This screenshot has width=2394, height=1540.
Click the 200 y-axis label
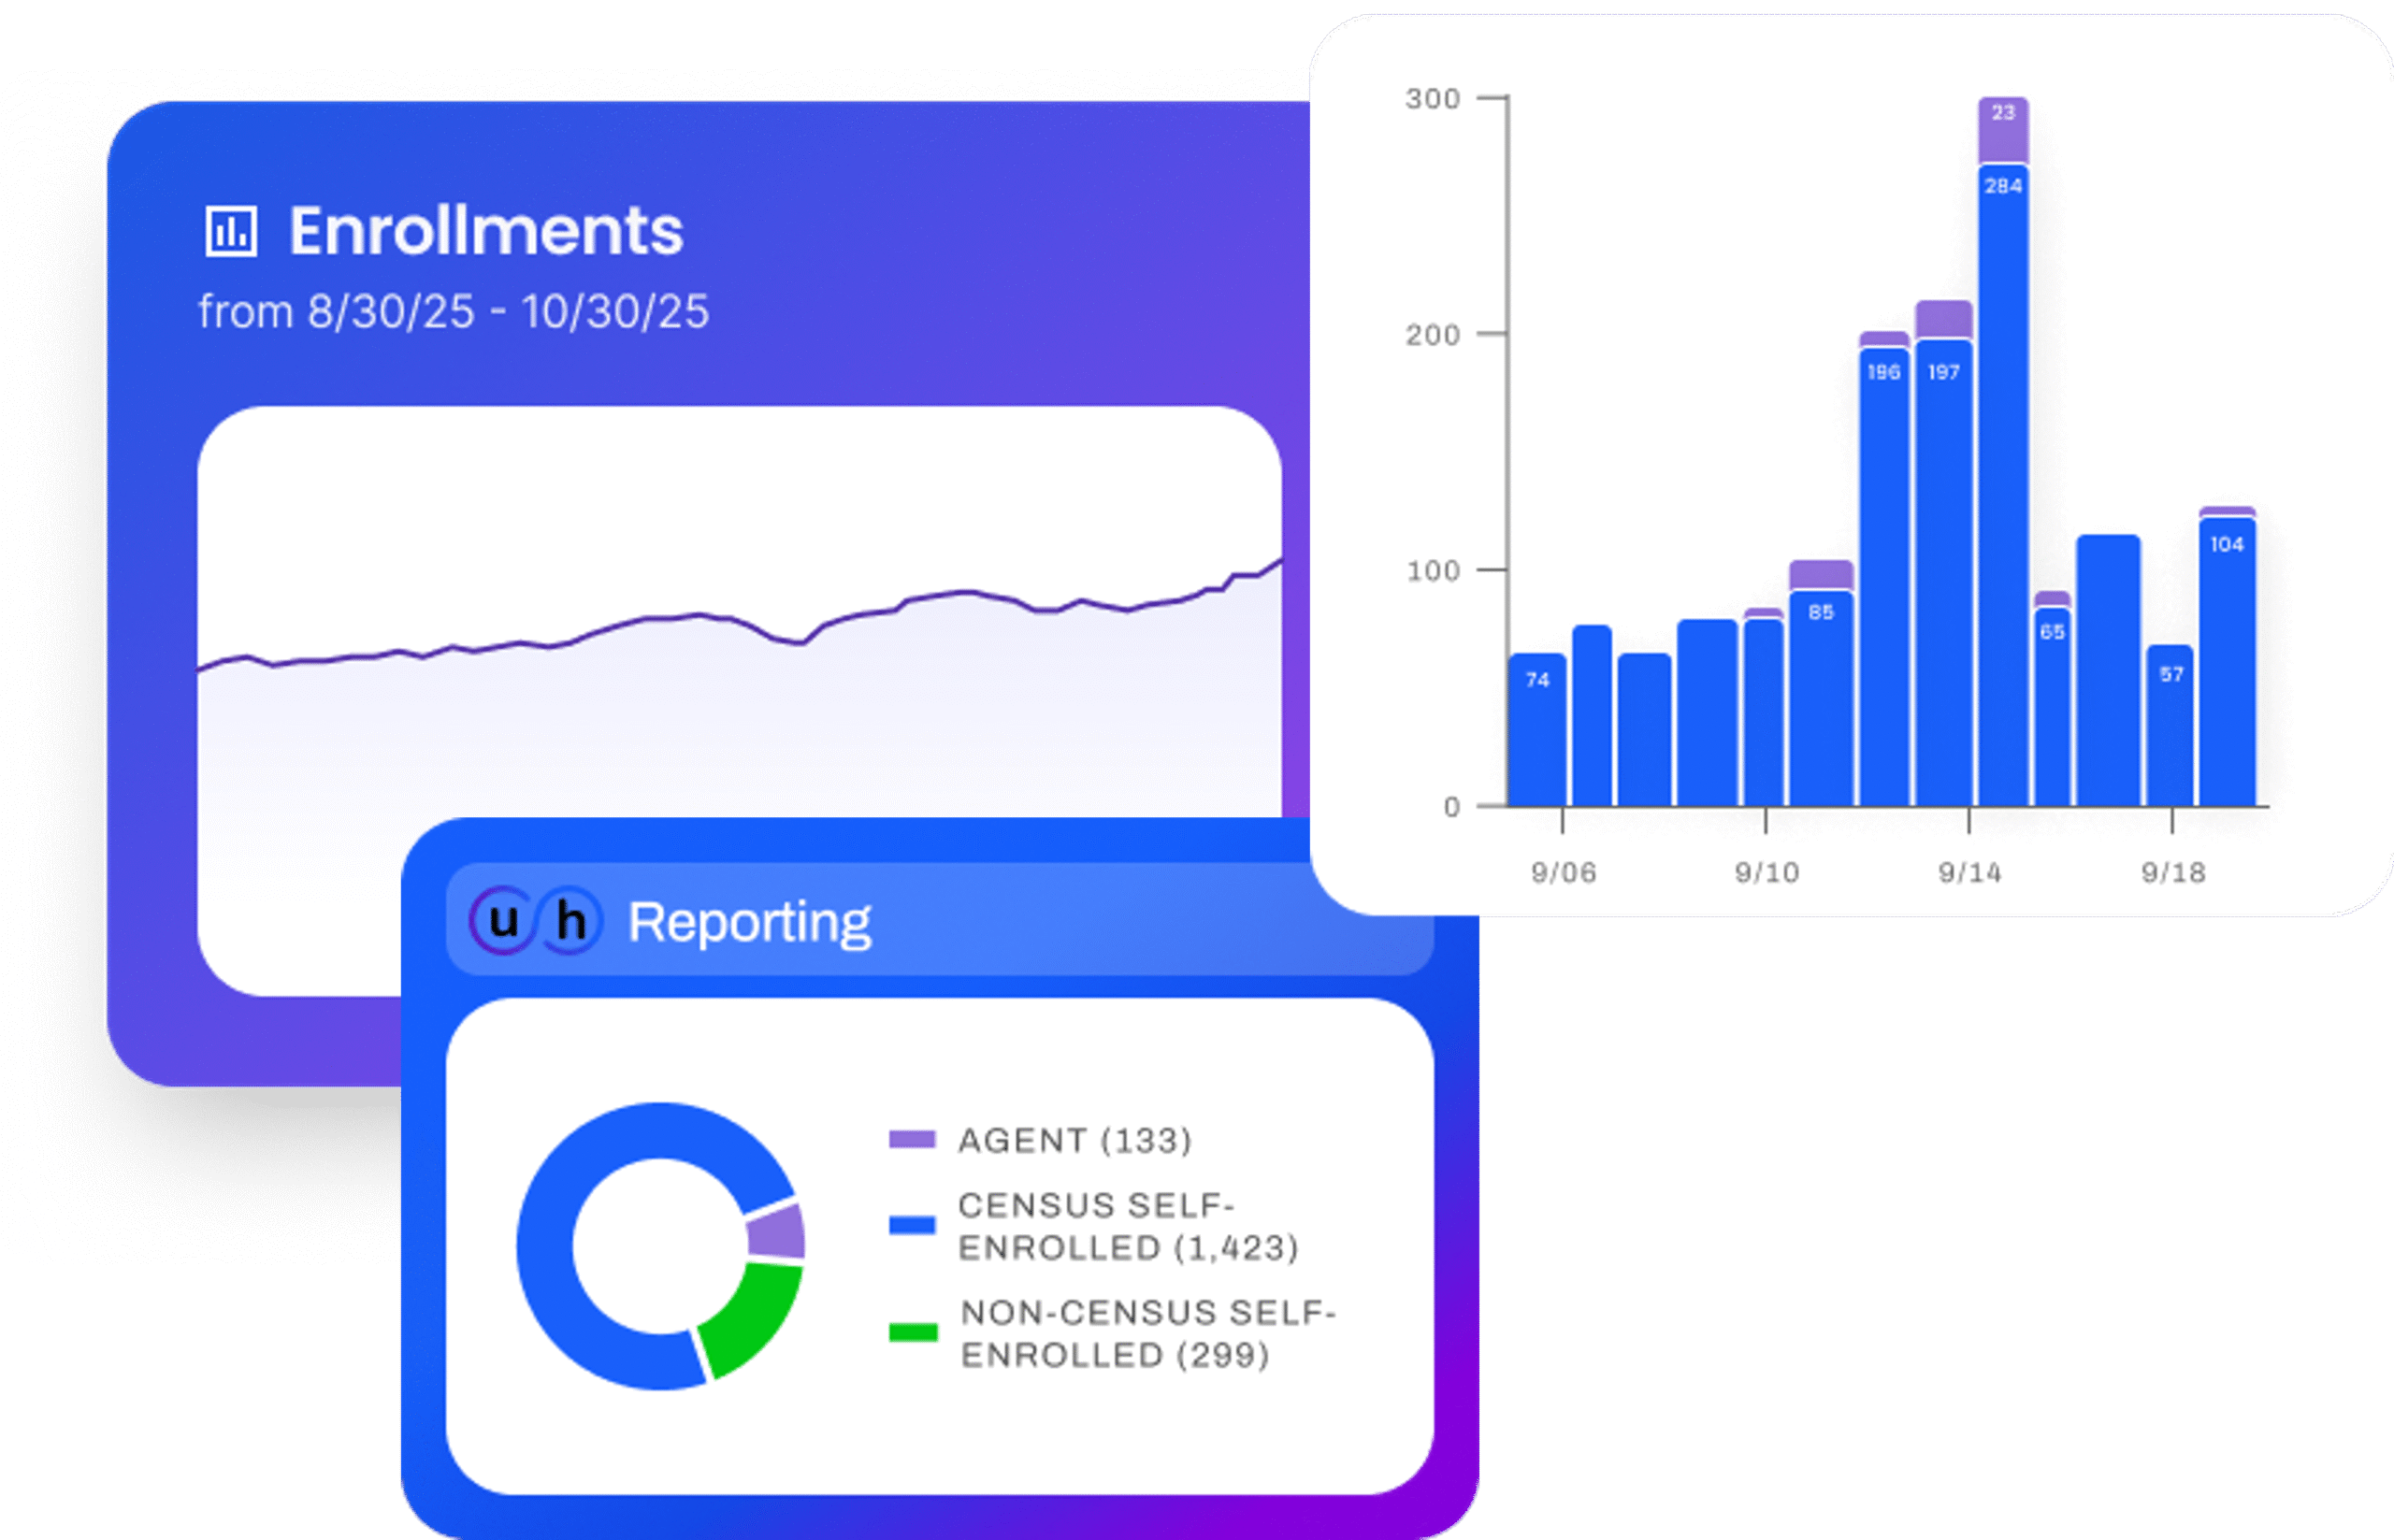click(1432, 334)
